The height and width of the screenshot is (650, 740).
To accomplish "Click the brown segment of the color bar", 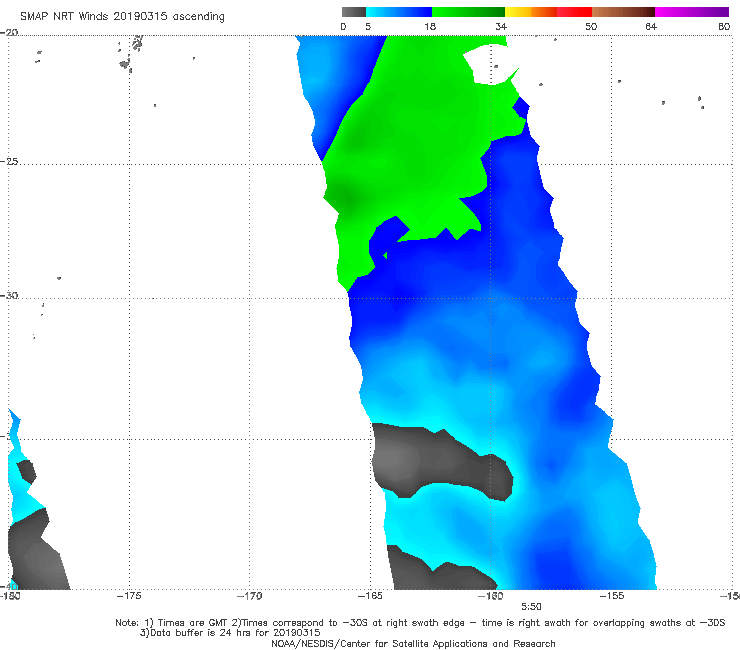I will click(623, 12).
